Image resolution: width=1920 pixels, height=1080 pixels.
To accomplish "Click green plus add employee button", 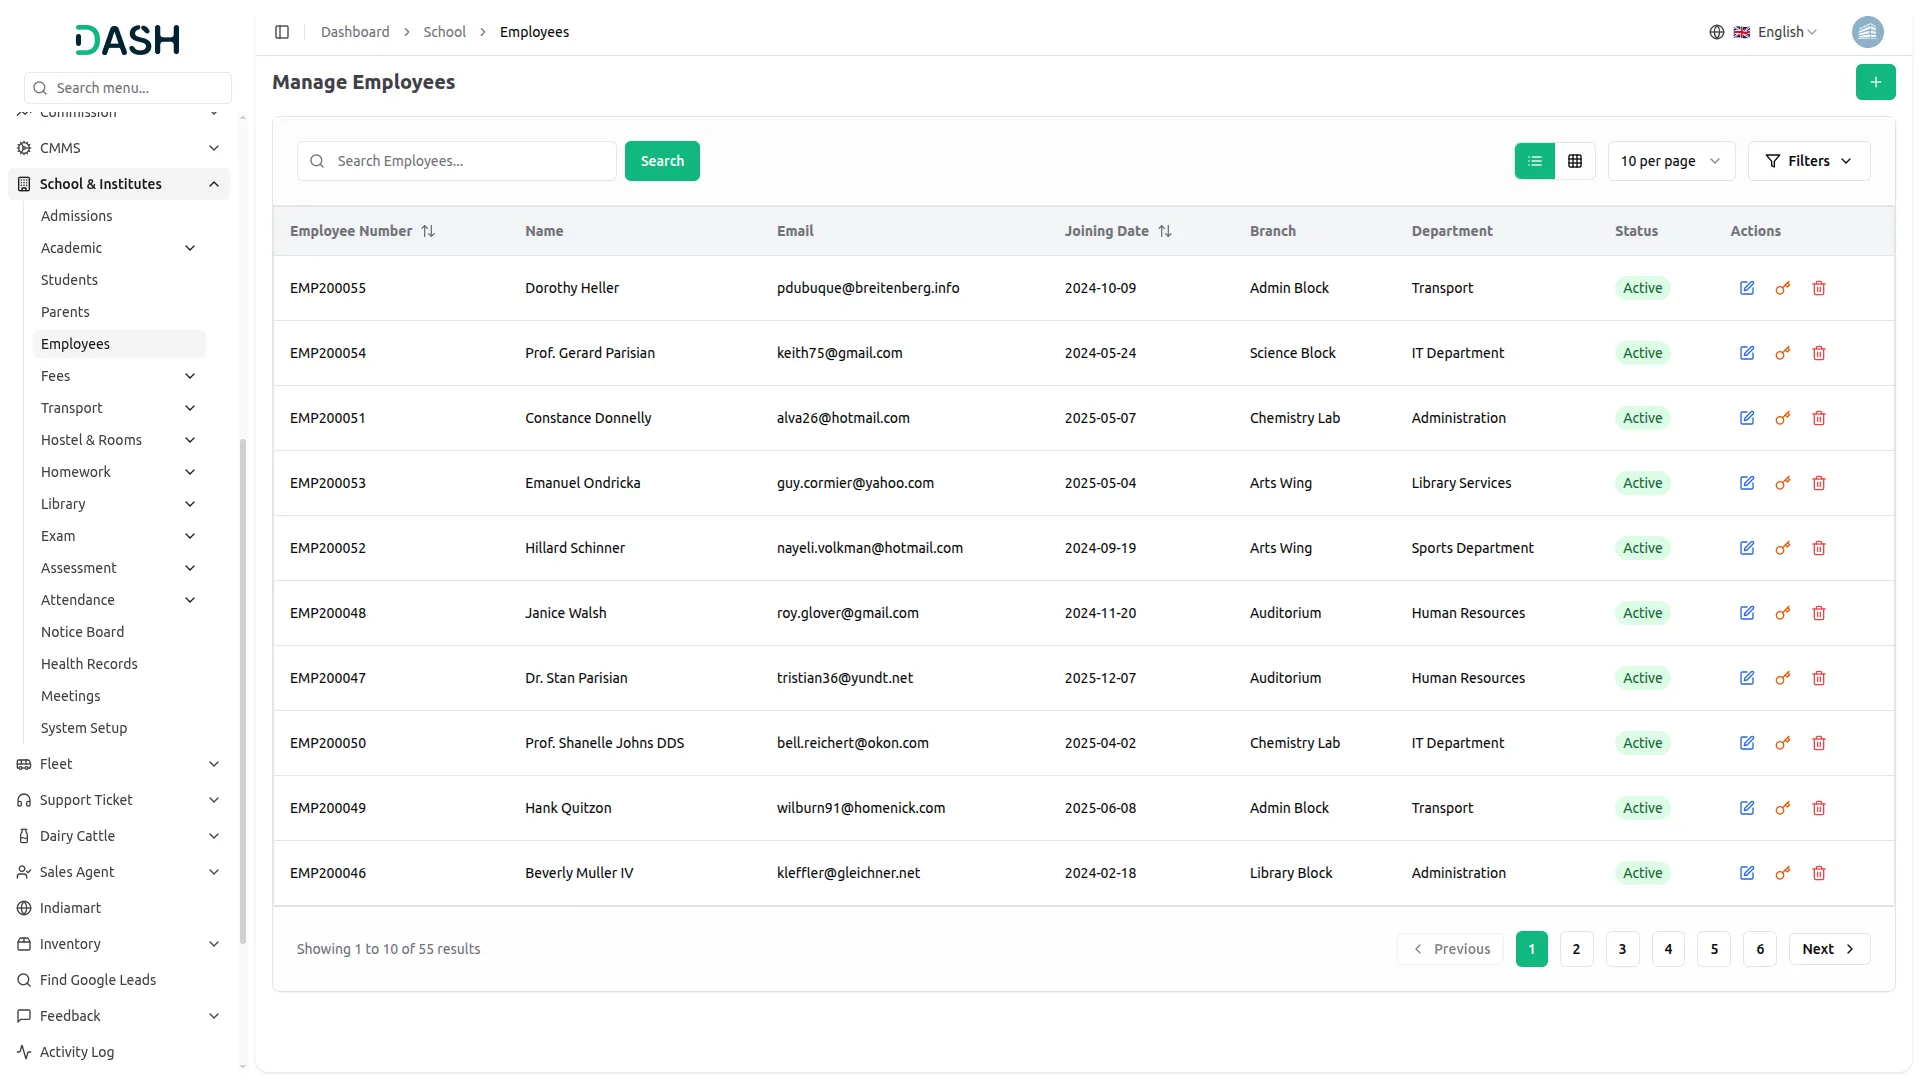I will tap(1875, 82).
